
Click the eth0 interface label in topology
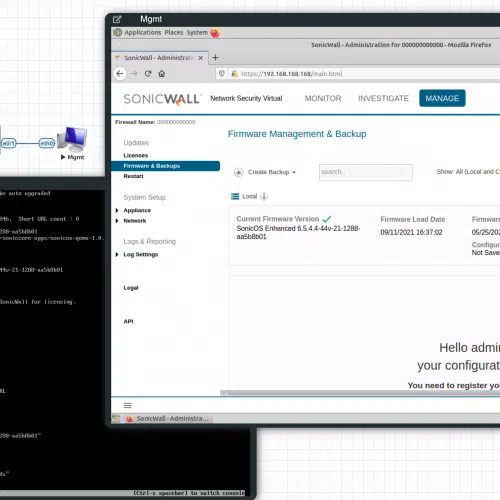tap(47, 143)
